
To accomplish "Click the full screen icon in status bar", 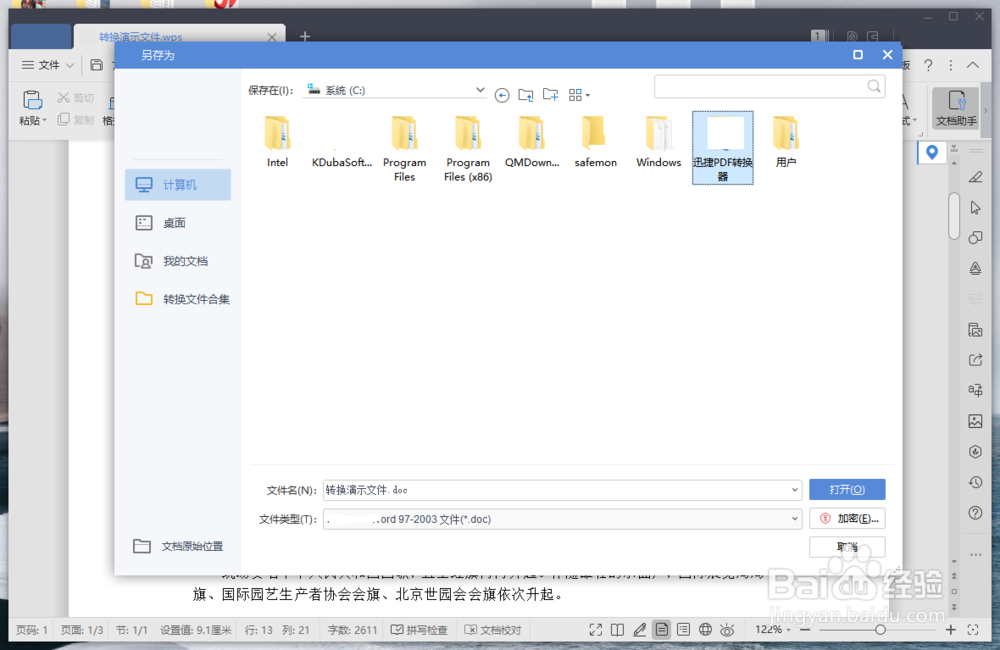I will point(595,629).
